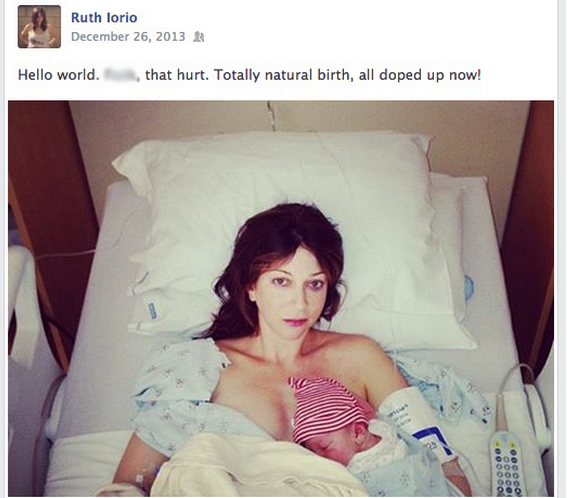Screen dimensions: 567x498
Task: Click the post text starting with Hello world
Action: (x=250, y=75)
